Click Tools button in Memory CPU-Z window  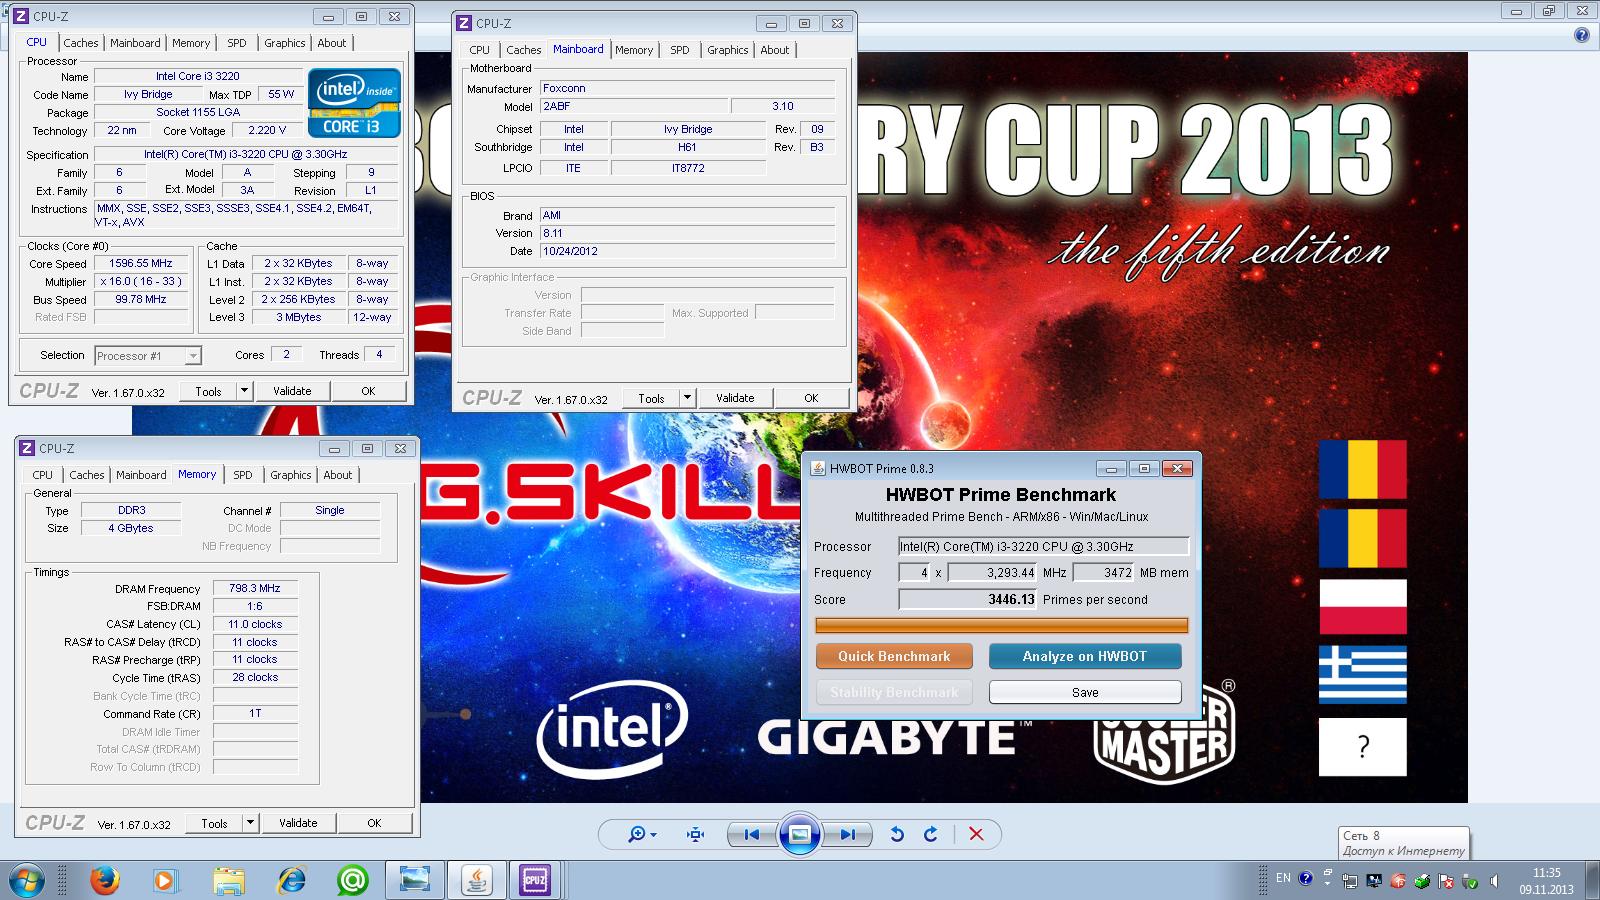(x=214, y=823)
